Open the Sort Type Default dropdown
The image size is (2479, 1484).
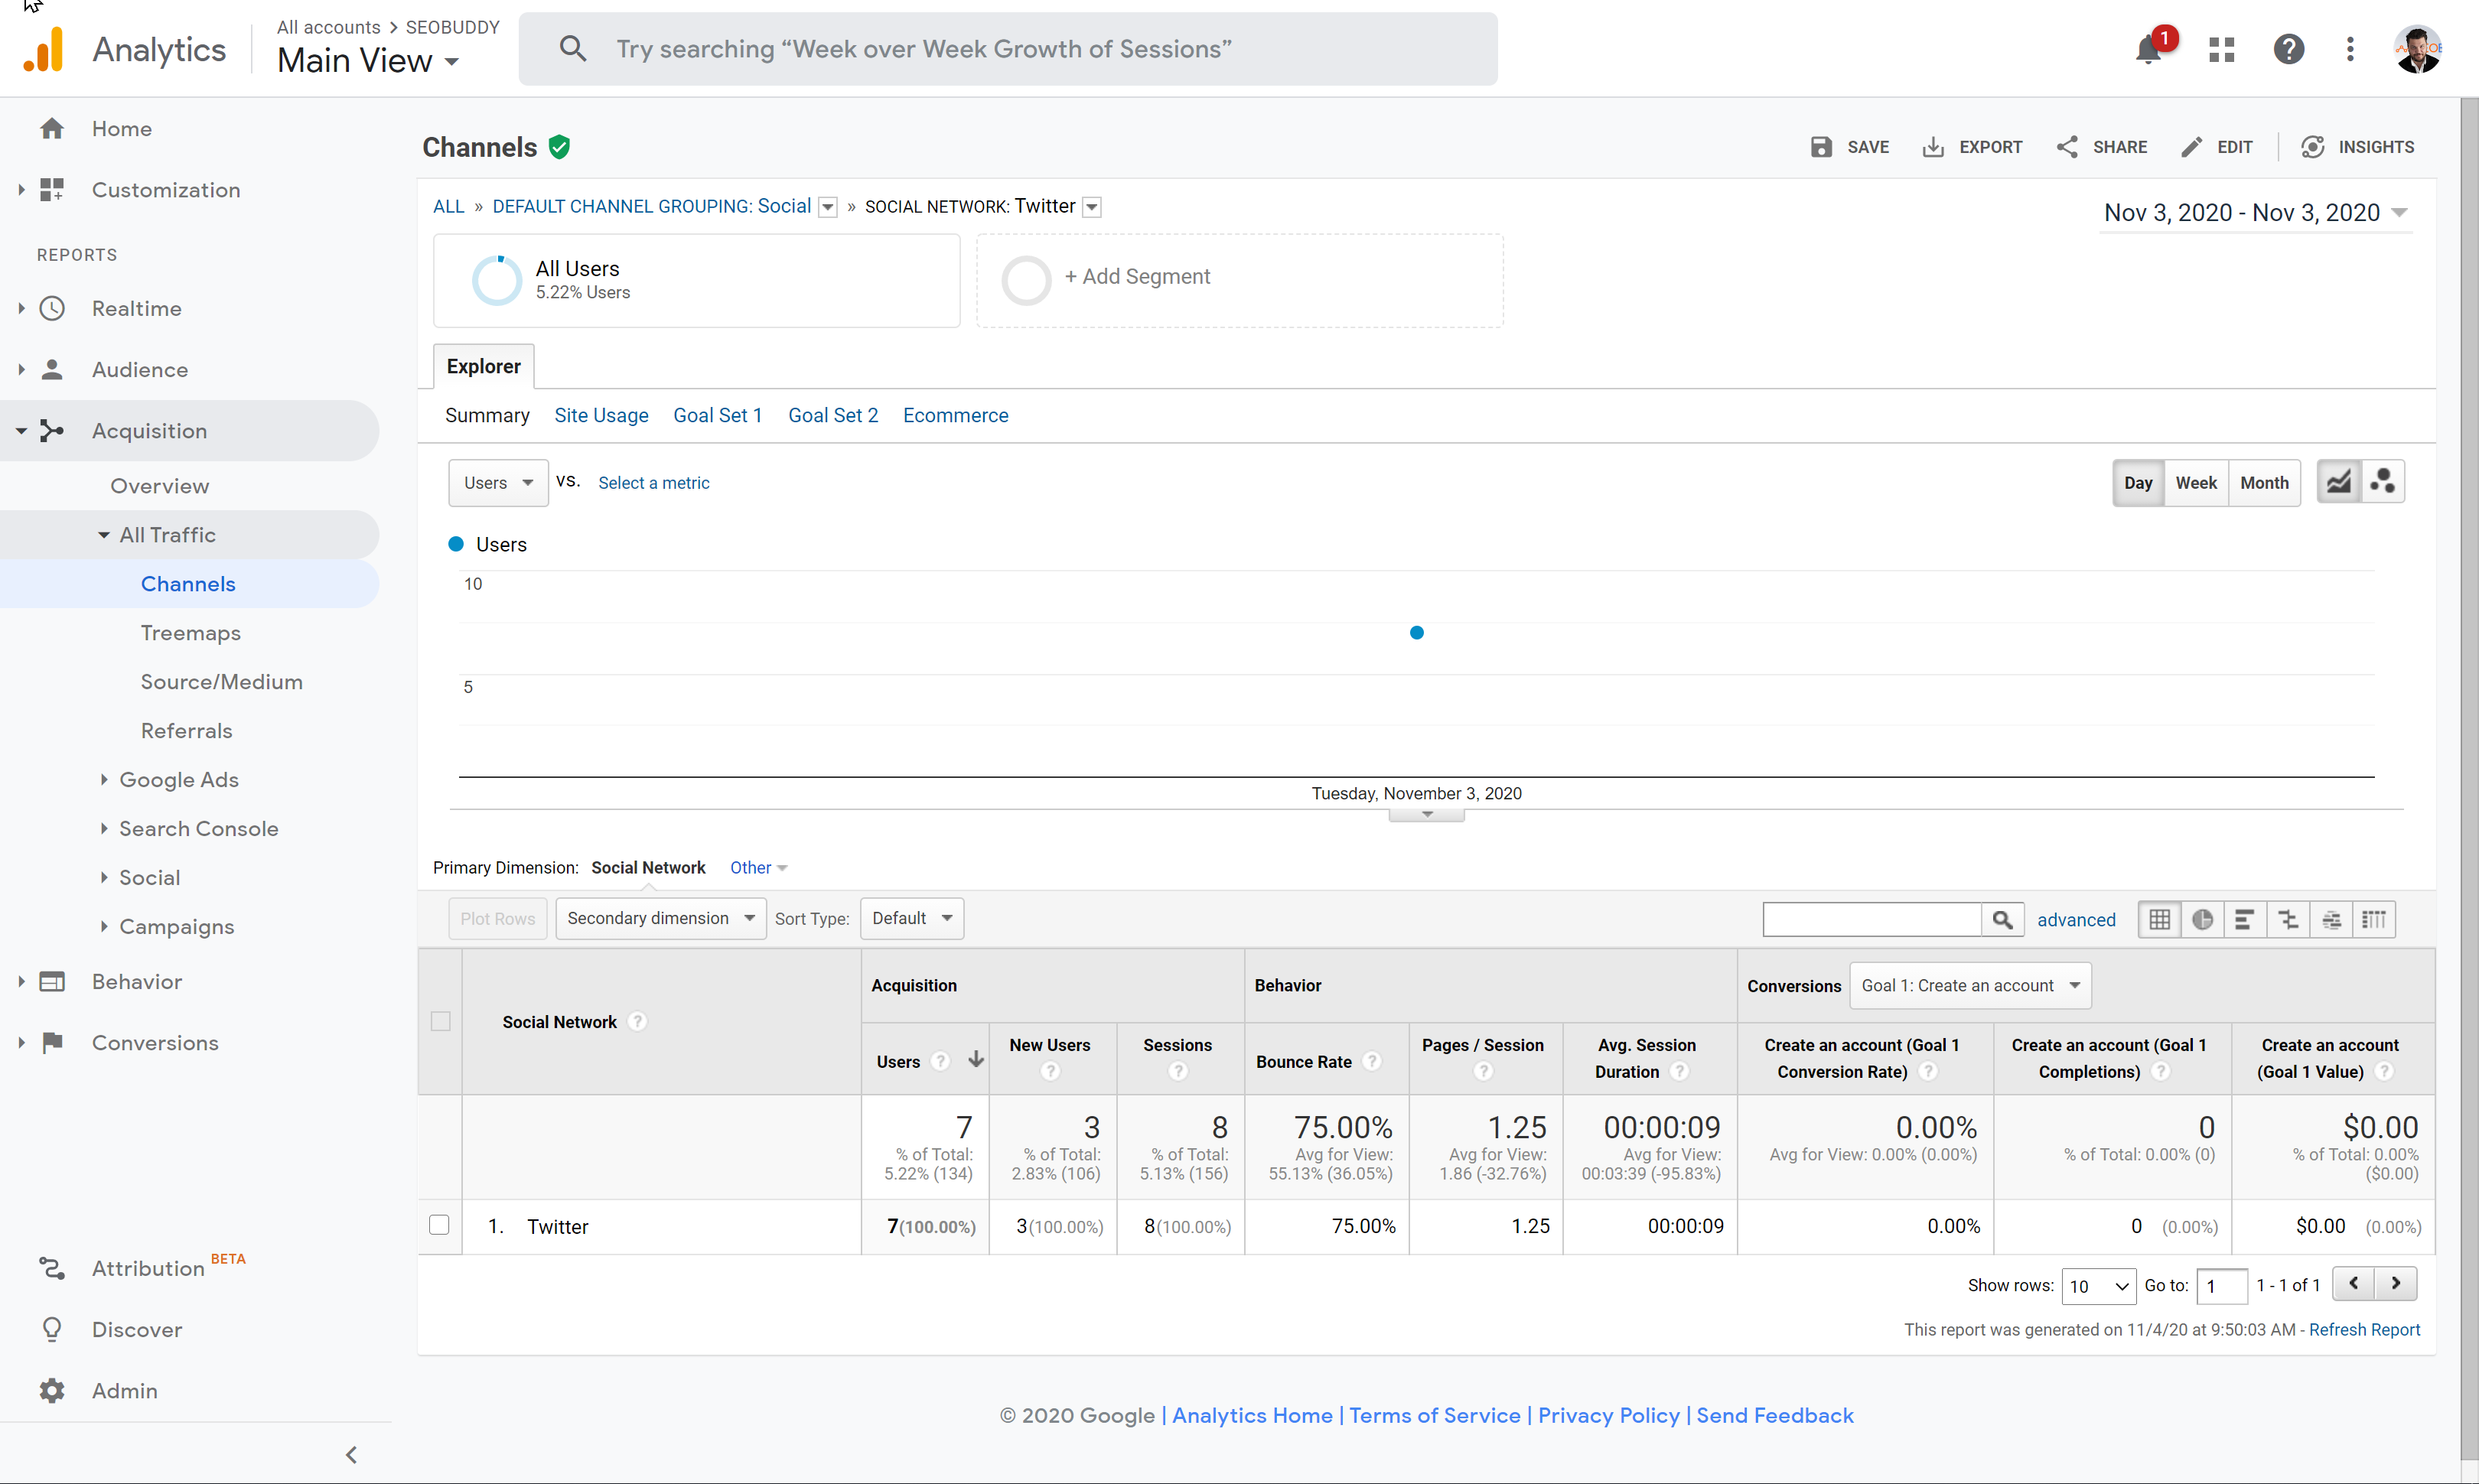[x=911, y=918]
